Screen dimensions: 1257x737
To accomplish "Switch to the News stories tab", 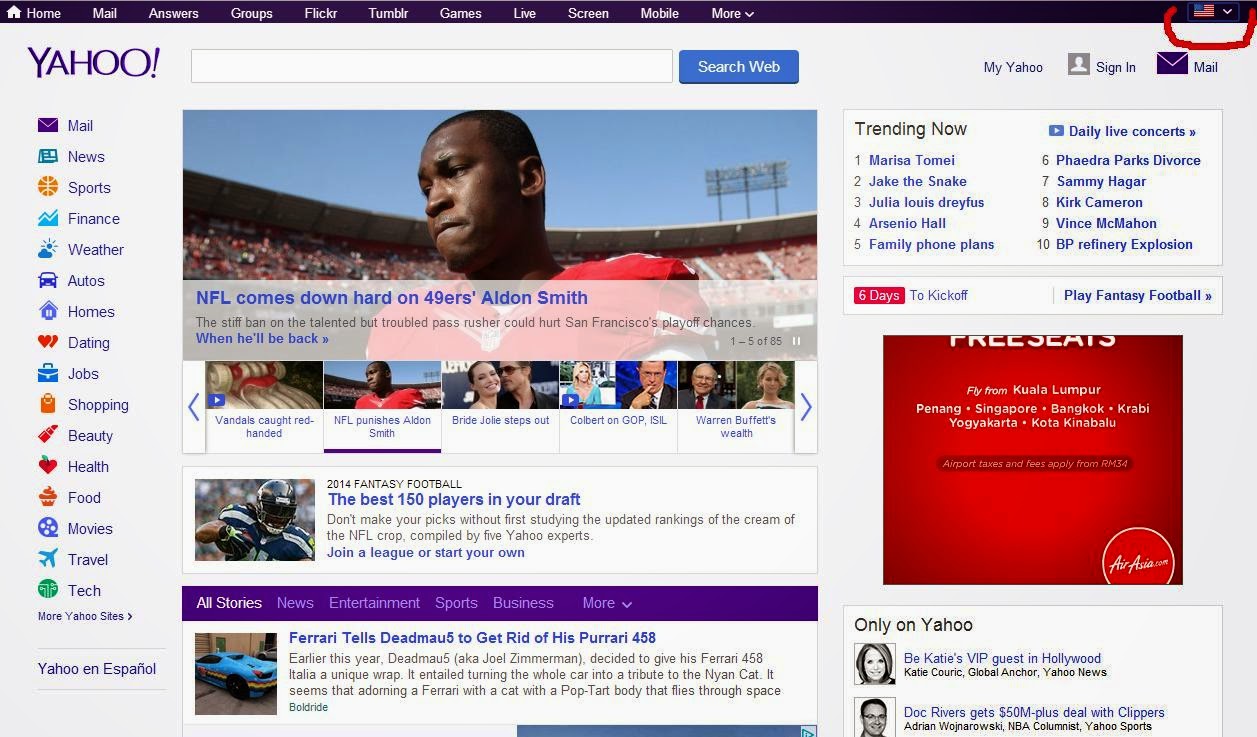I will click(295, 603).
